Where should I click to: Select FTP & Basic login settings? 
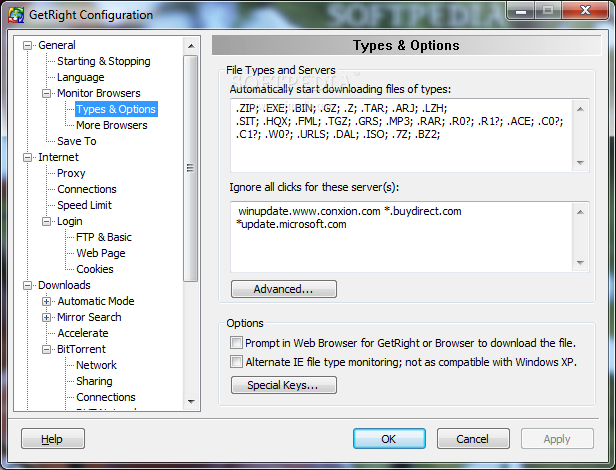point(104,237)
